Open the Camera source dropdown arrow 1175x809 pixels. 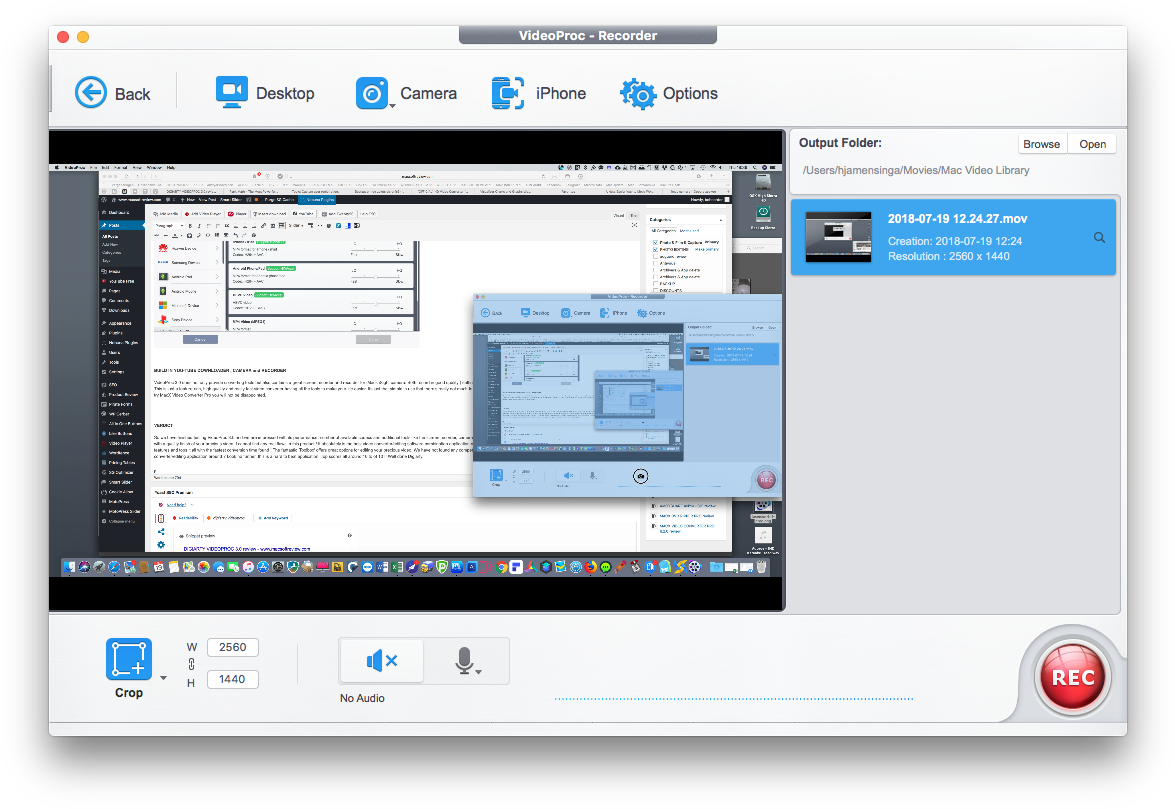392,106
